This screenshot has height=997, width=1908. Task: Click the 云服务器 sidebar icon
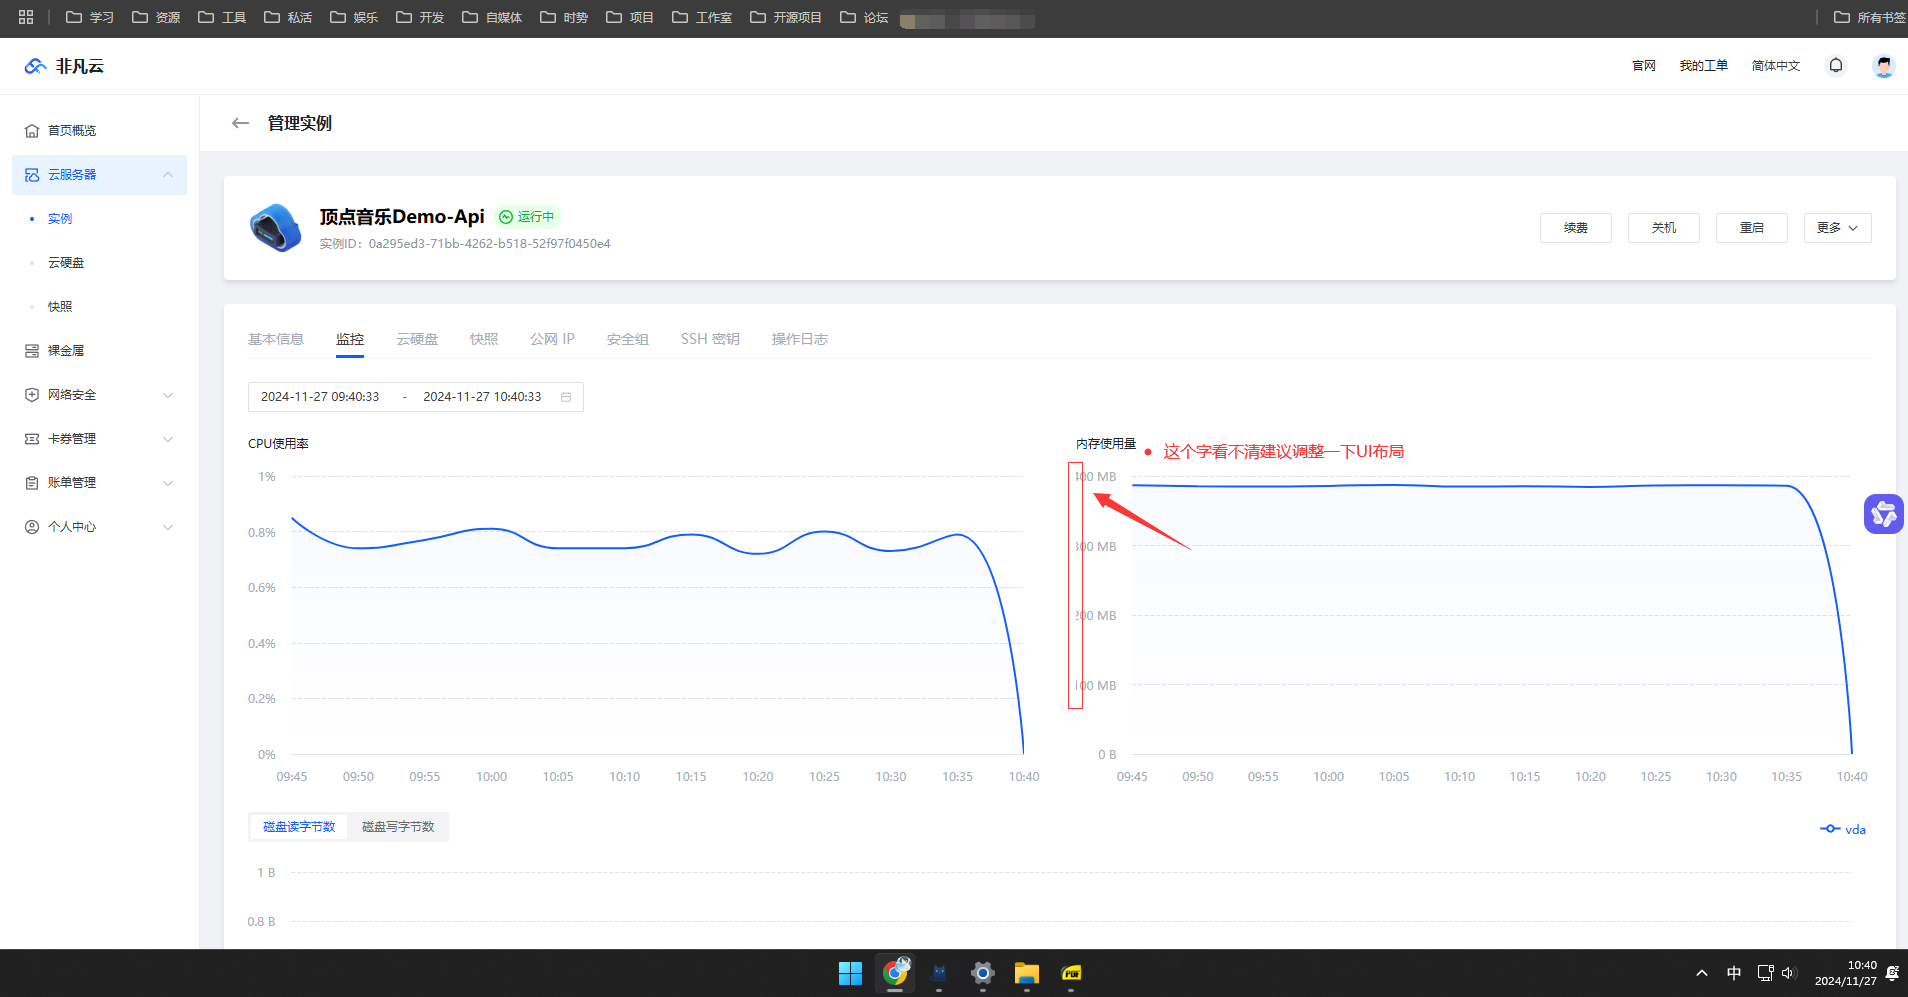pos(32,175)
